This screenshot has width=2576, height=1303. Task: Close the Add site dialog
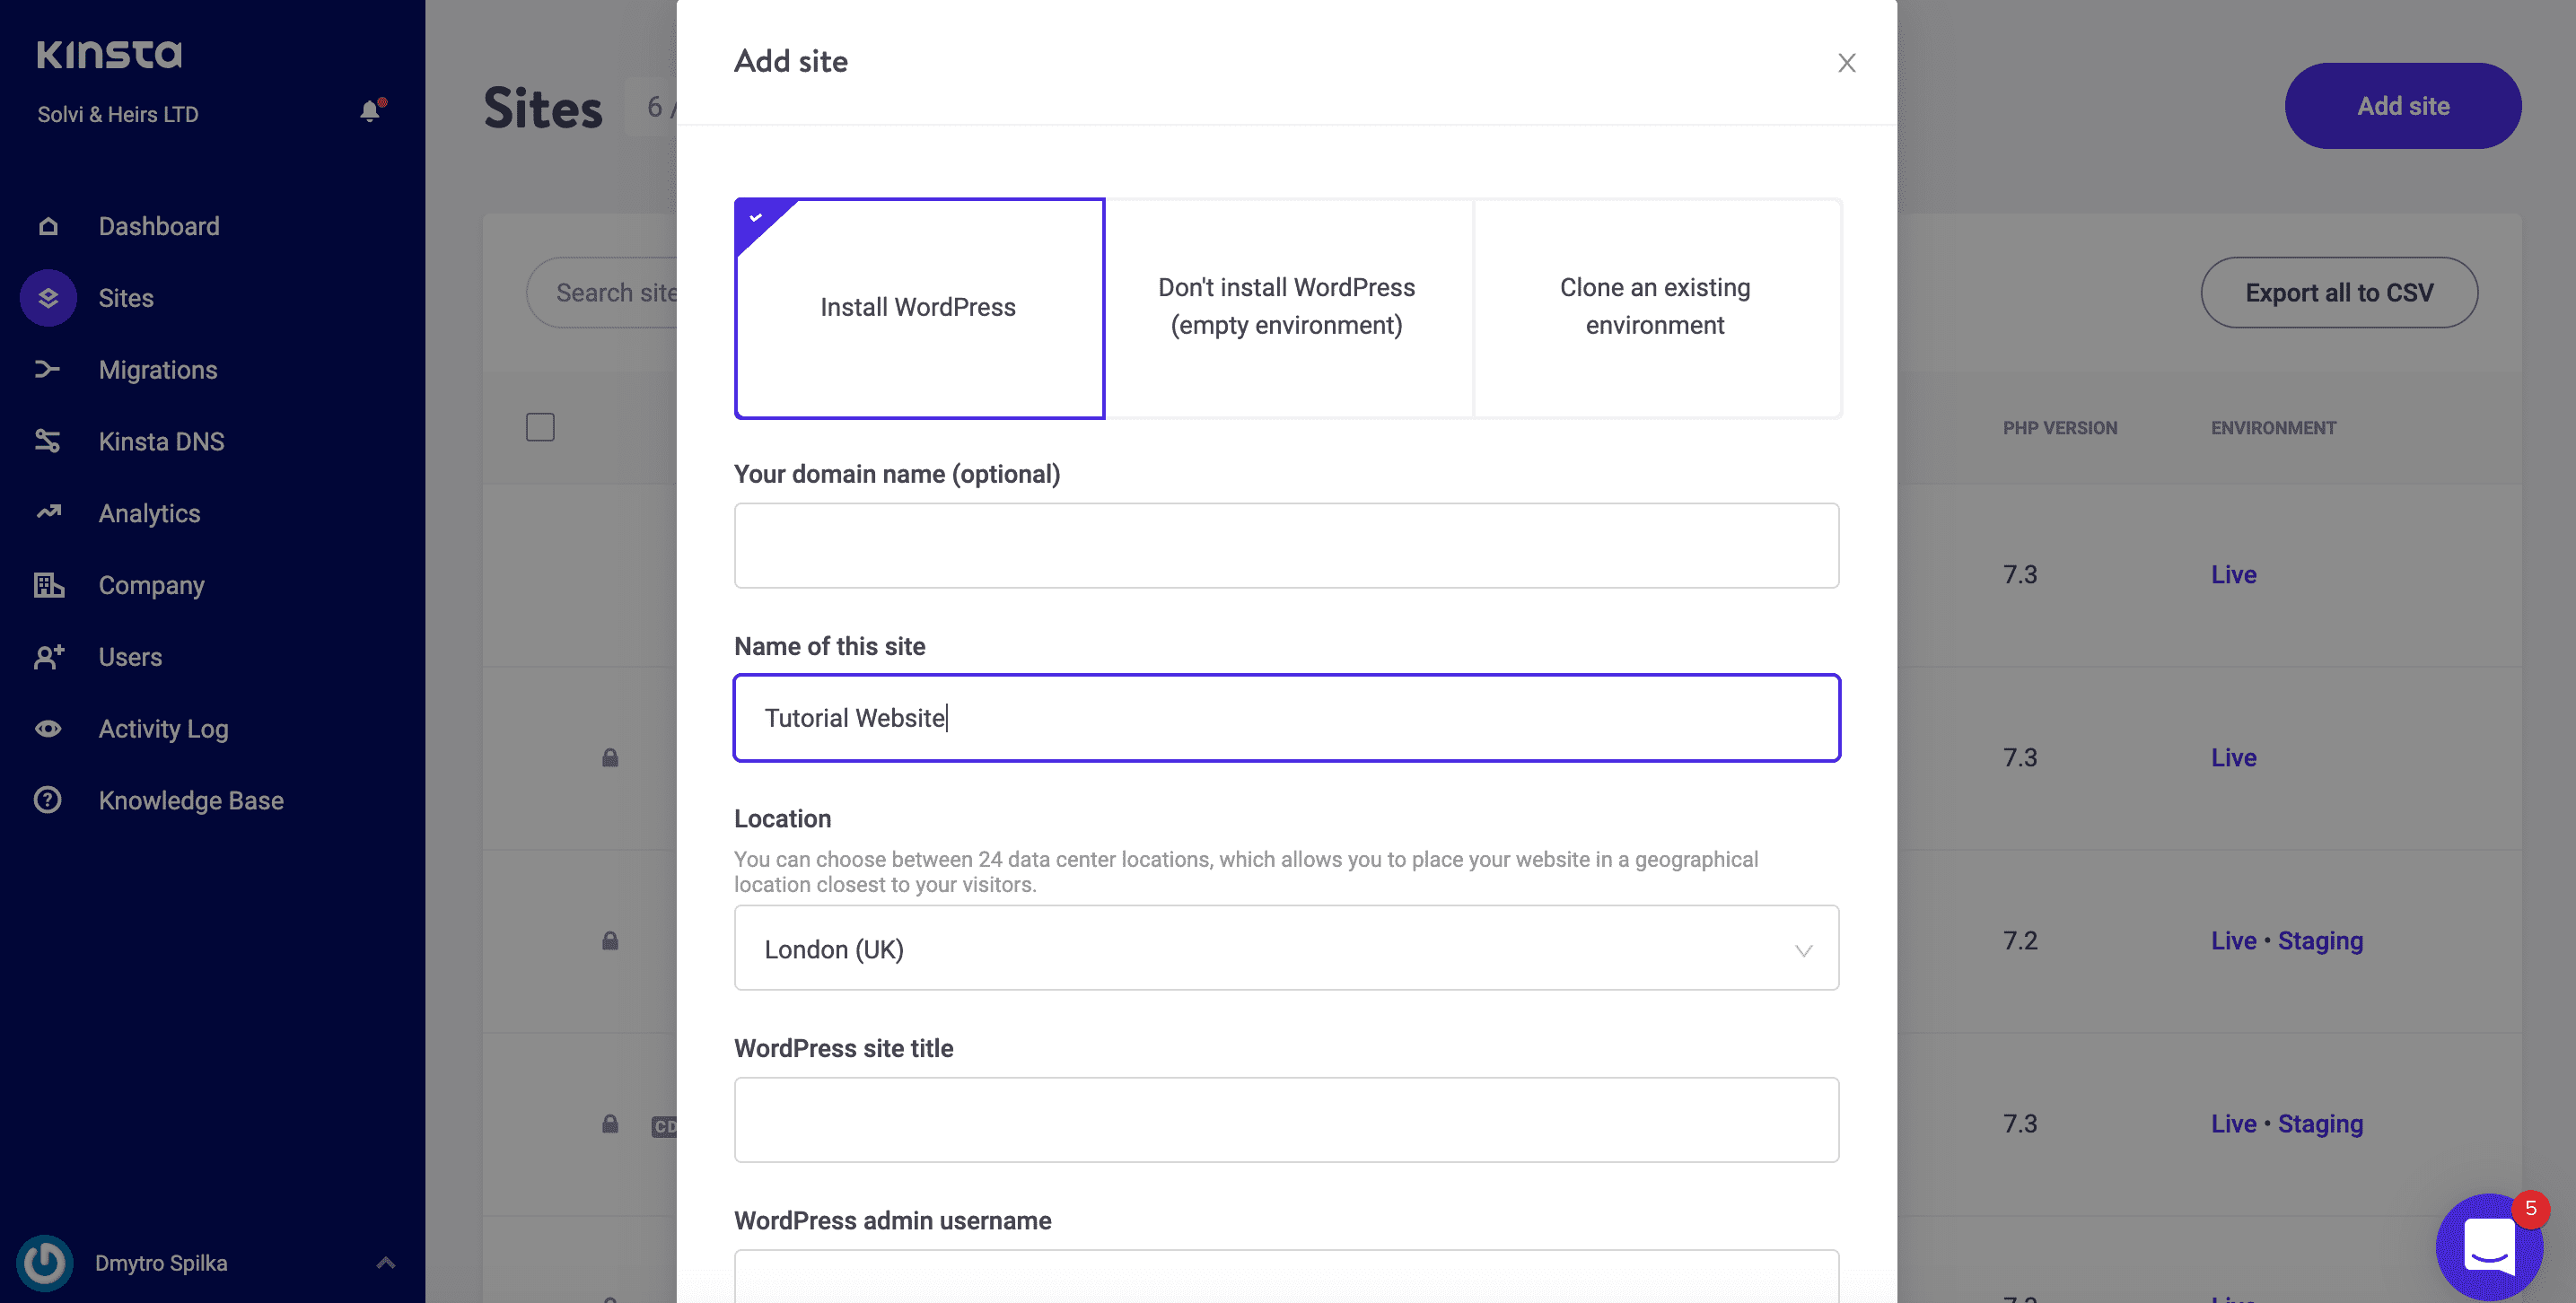(1846, 63)
